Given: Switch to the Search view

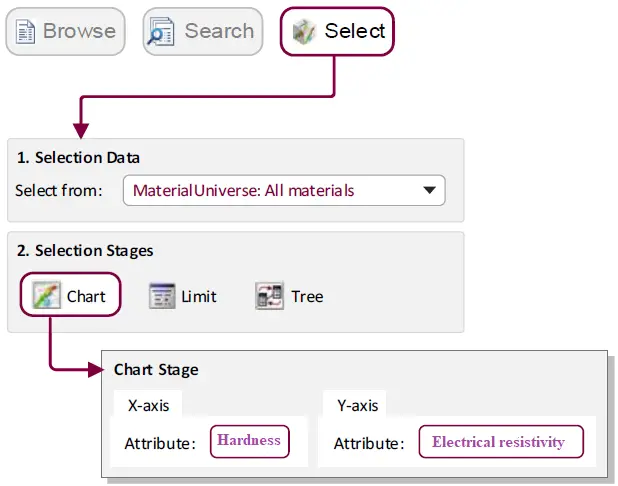Looking at the screenshot, I should [x=203, y=32].
